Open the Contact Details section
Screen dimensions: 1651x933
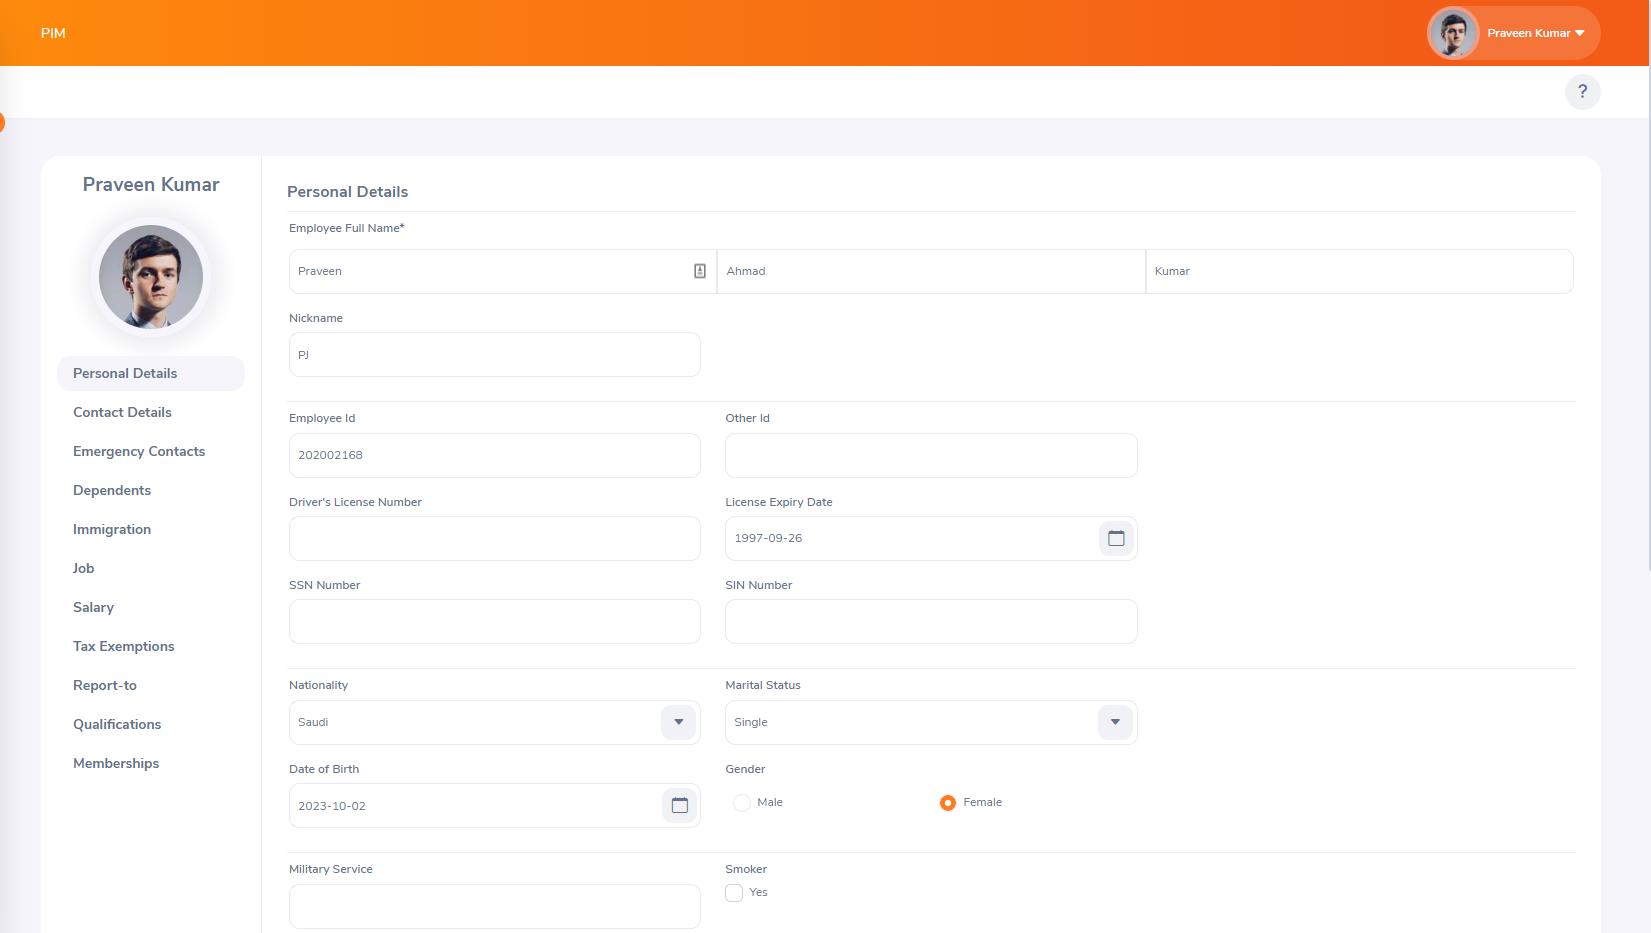121,412
